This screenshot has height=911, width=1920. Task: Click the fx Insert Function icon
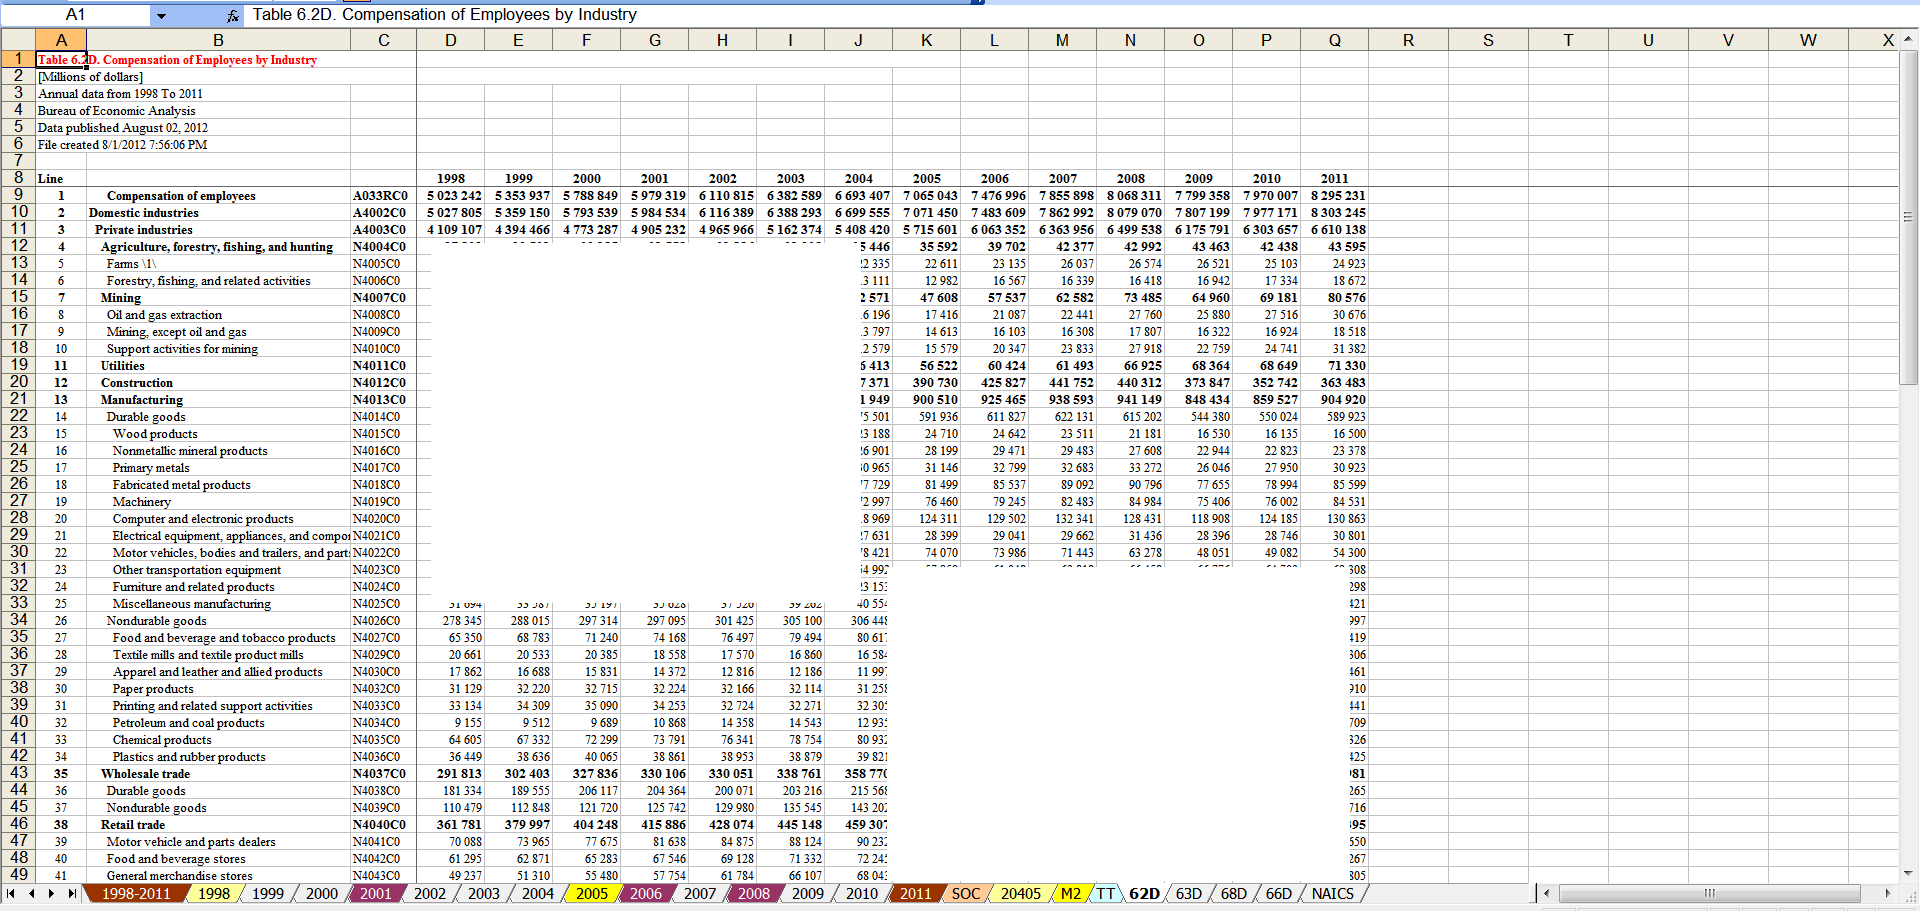232,15
